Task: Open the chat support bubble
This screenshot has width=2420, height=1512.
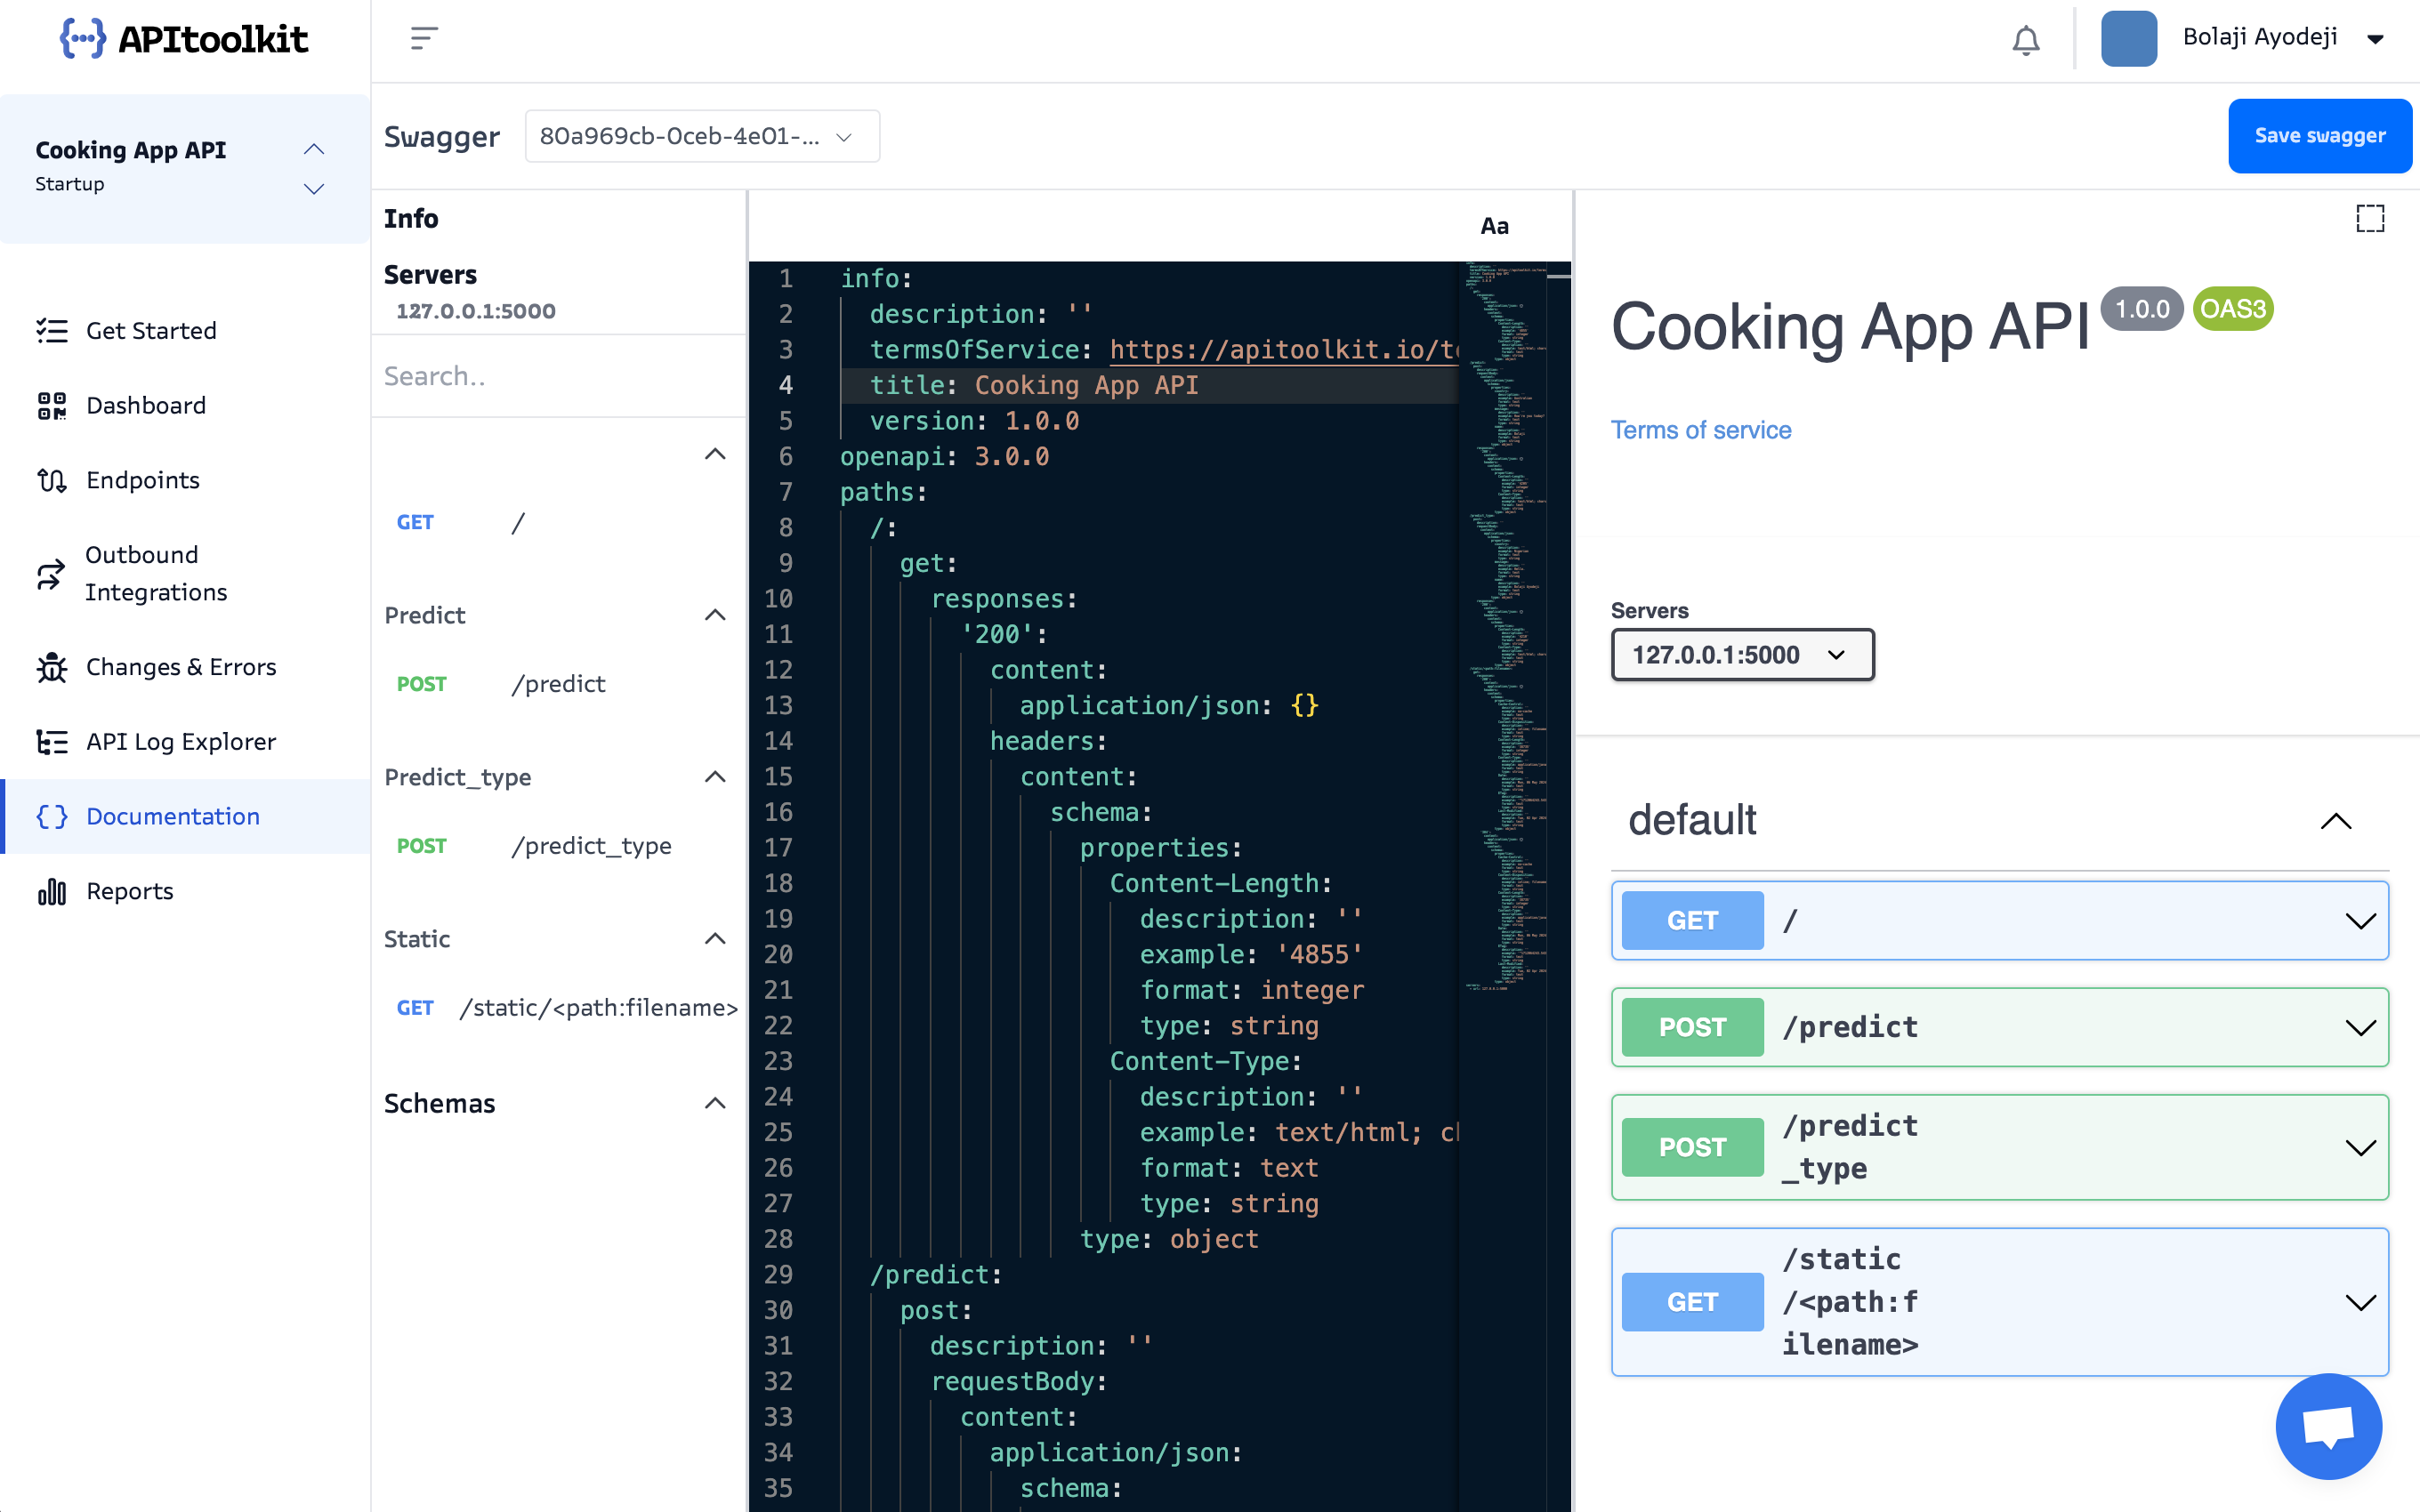Action: (x=2328, y=1426)
